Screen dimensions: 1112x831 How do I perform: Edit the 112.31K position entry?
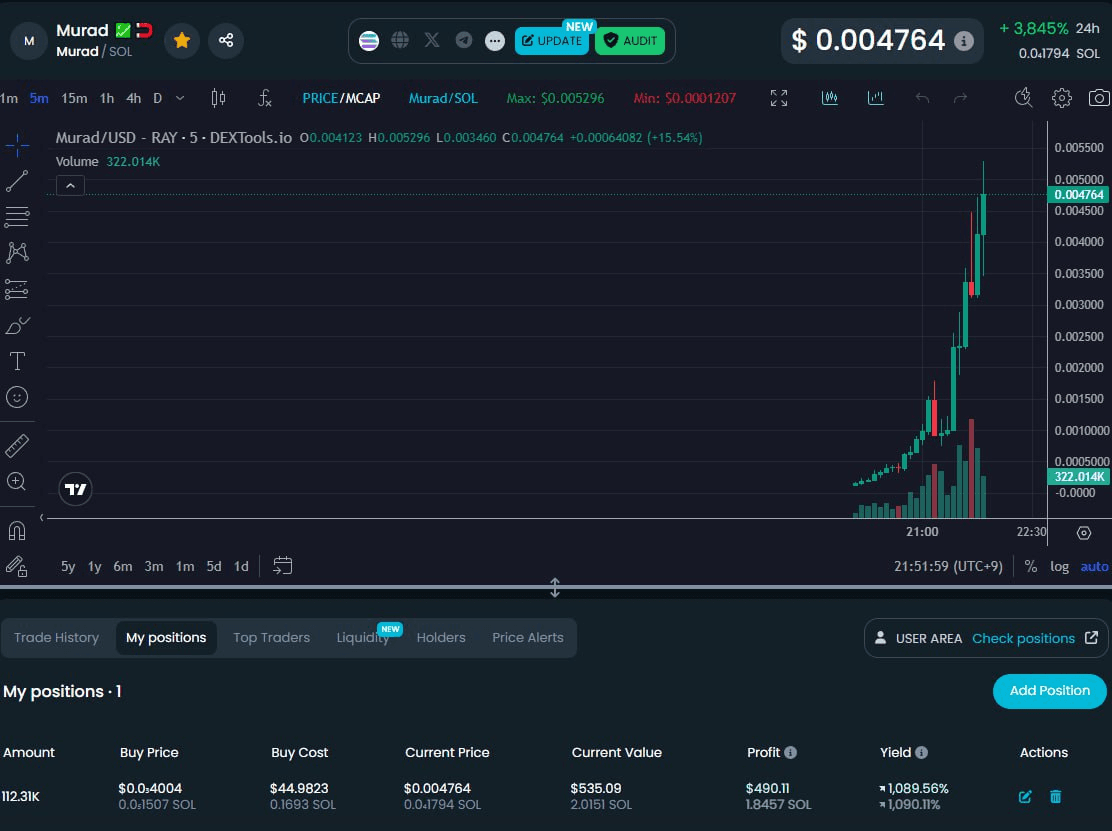[1025, 797]
